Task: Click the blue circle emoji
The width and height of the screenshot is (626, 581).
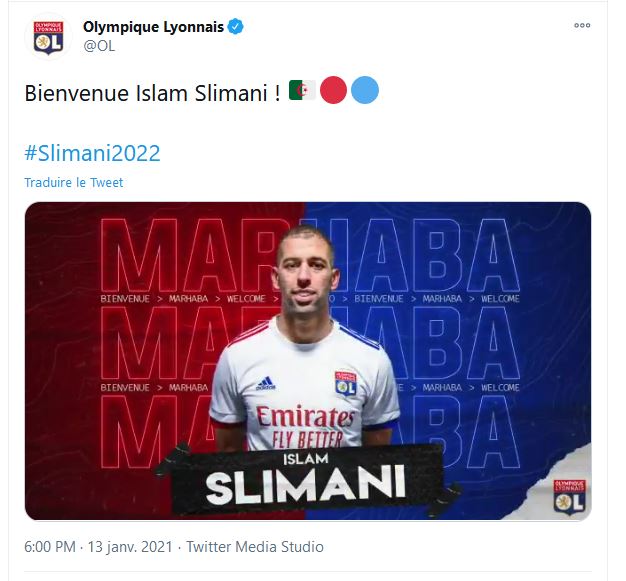Action: tap(365, 90)
